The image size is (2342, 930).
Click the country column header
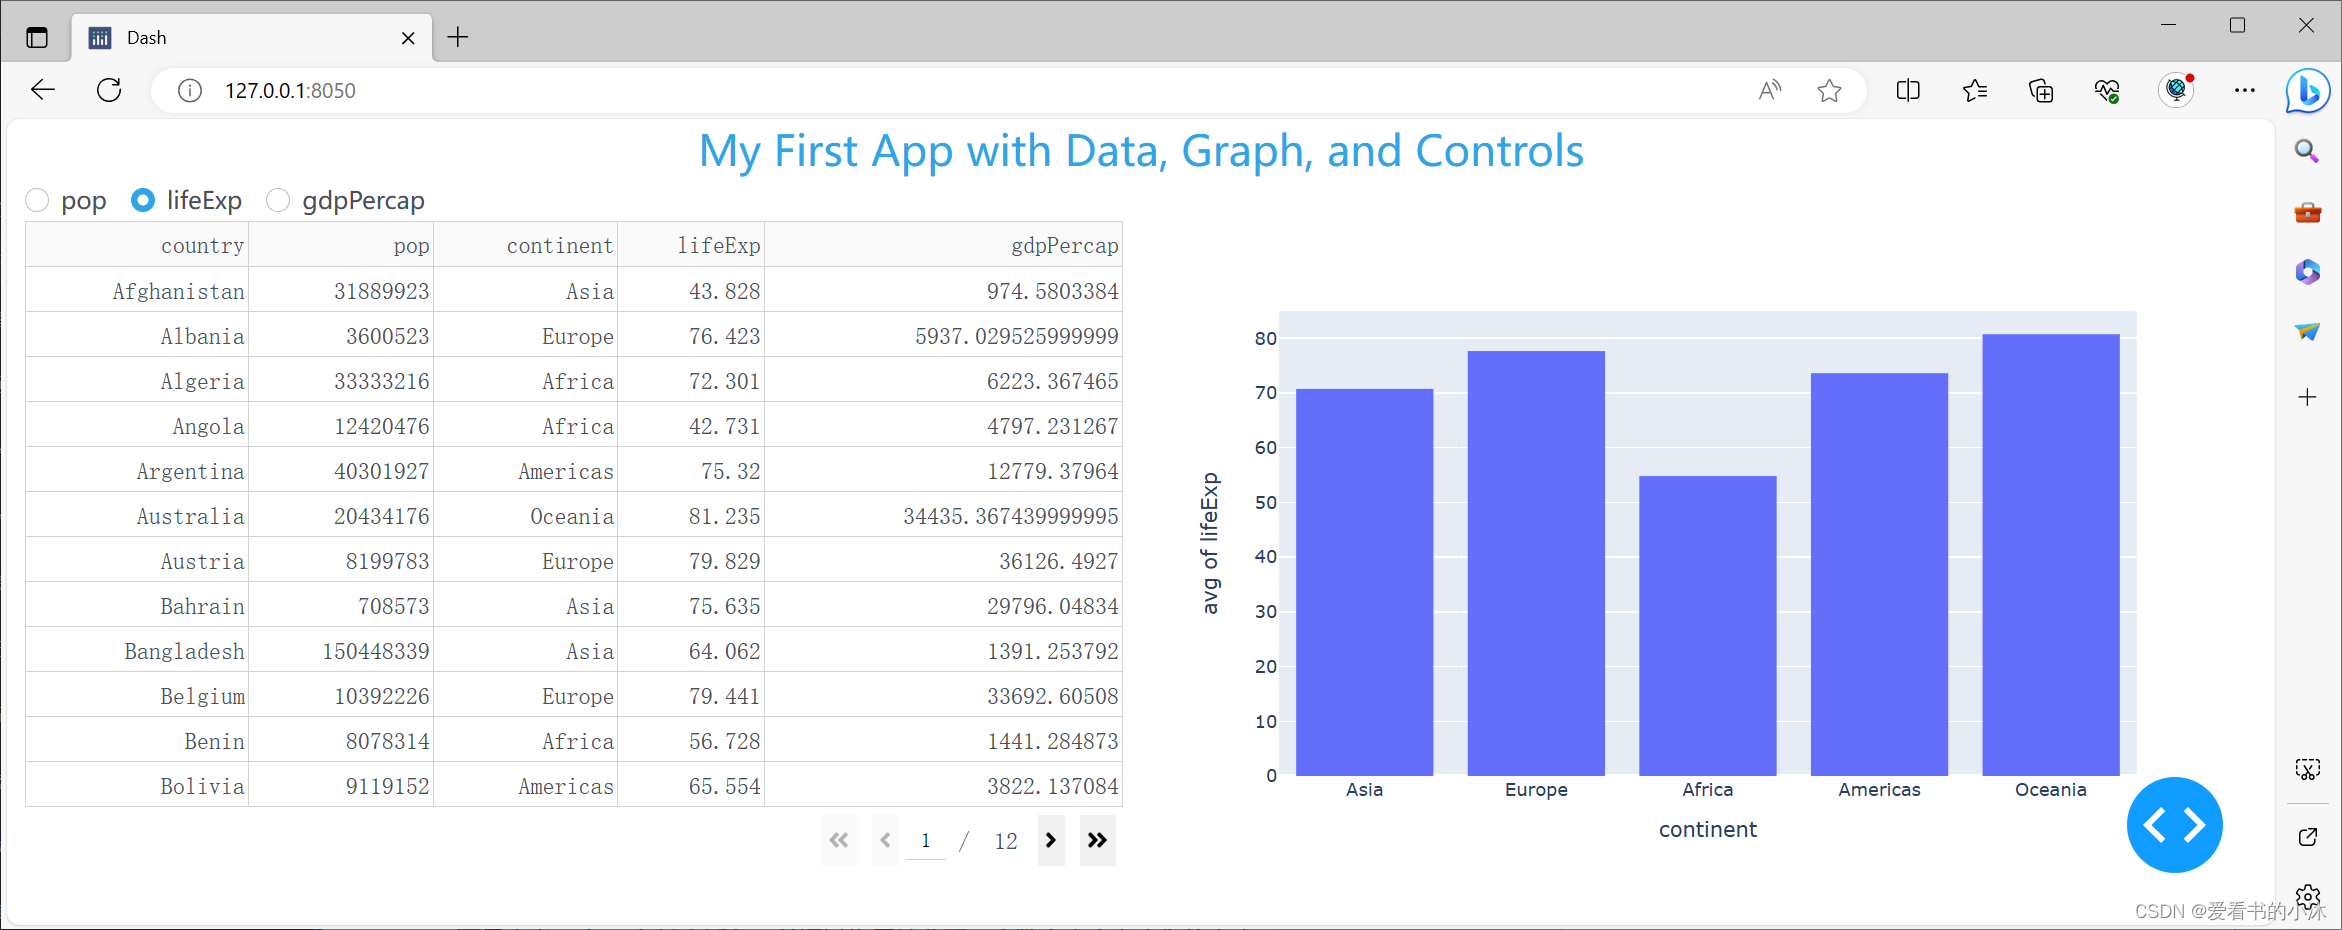(137, 245)
